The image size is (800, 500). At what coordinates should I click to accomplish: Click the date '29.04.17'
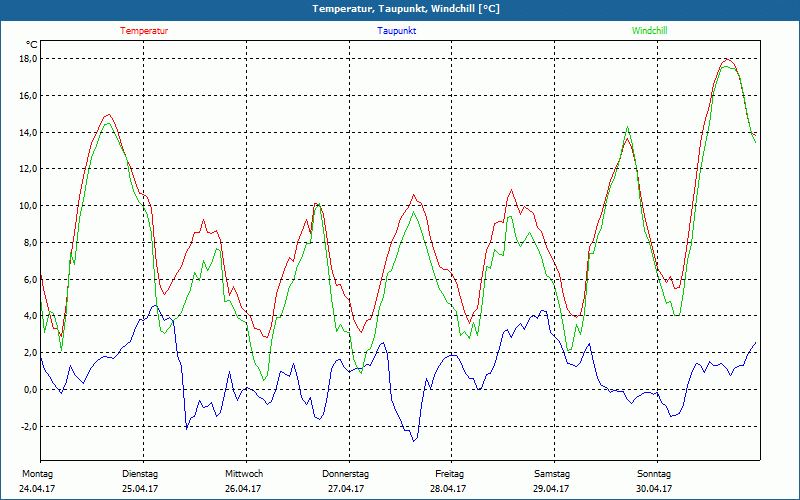point(551,489)
